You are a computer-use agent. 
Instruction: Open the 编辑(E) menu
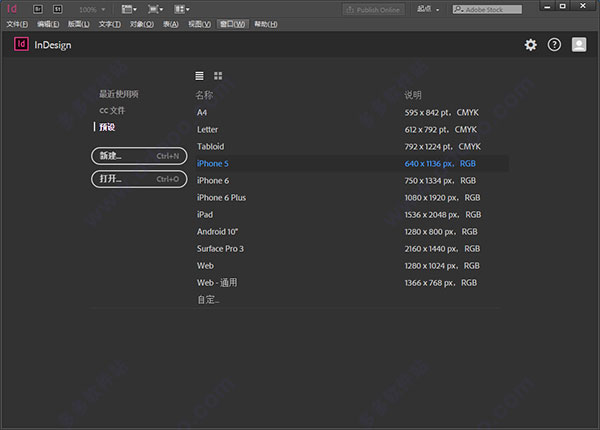[x=48, y=24]
